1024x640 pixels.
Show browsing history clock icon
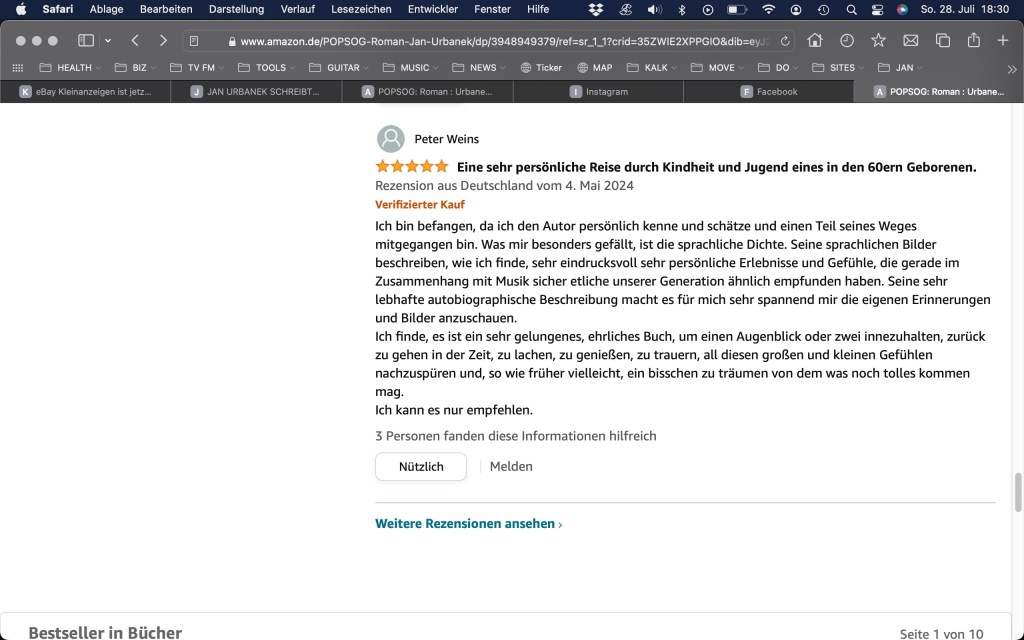(x=847, y=41)
